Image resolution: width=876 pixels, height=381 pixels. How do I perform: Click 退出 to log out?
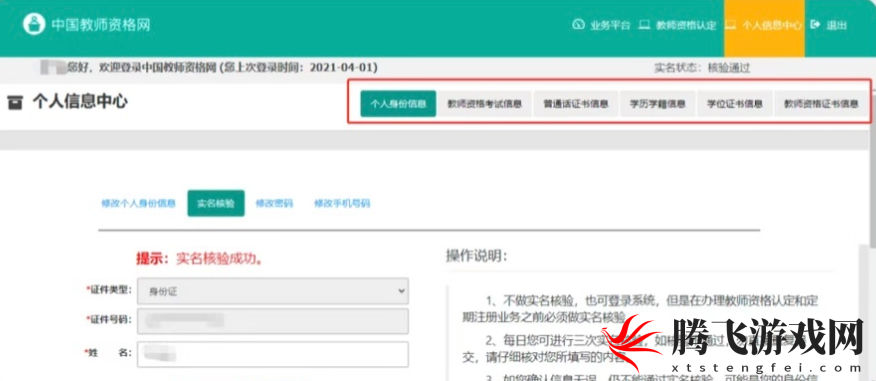pos(836,25)
